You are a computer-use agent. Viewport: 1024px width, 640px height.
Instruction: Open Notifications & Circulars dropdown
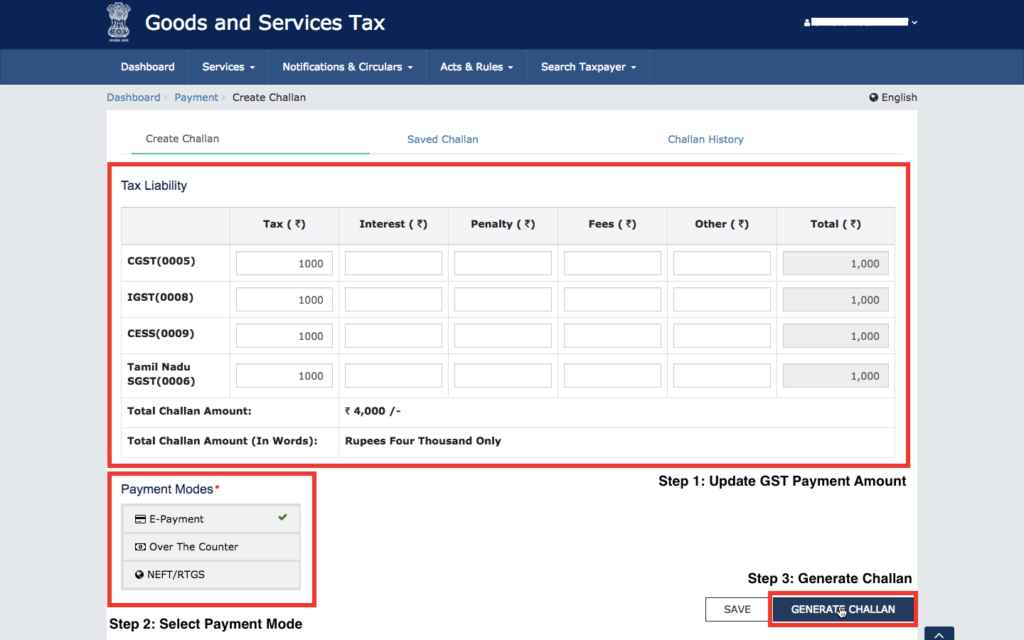347,67
